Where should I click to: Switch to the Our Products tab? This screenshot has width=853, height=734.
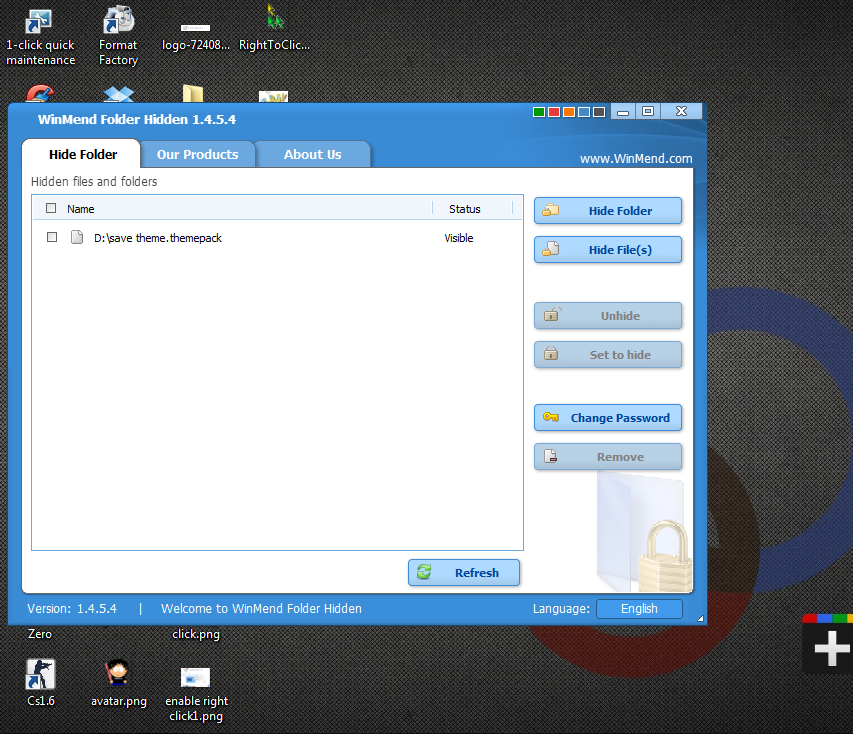click(197, 154)
